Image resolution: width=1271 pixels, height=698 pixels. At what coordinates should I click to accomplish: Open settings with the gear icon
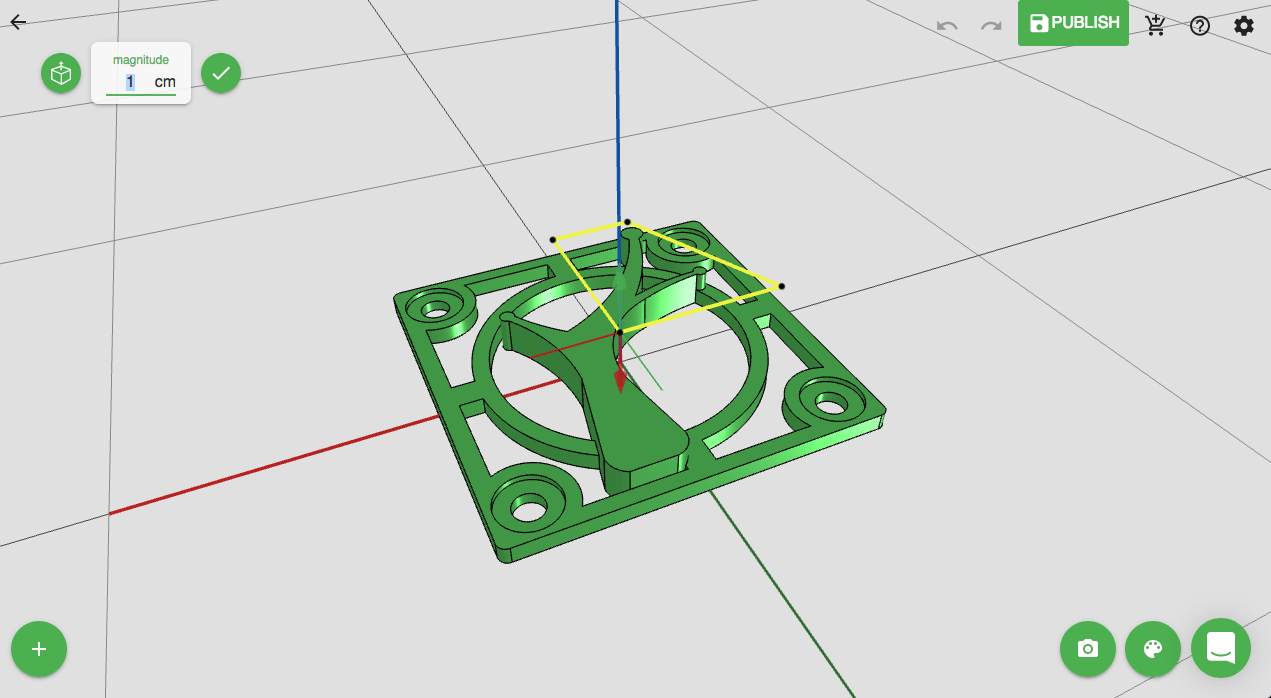click(x=1244, y=25)
